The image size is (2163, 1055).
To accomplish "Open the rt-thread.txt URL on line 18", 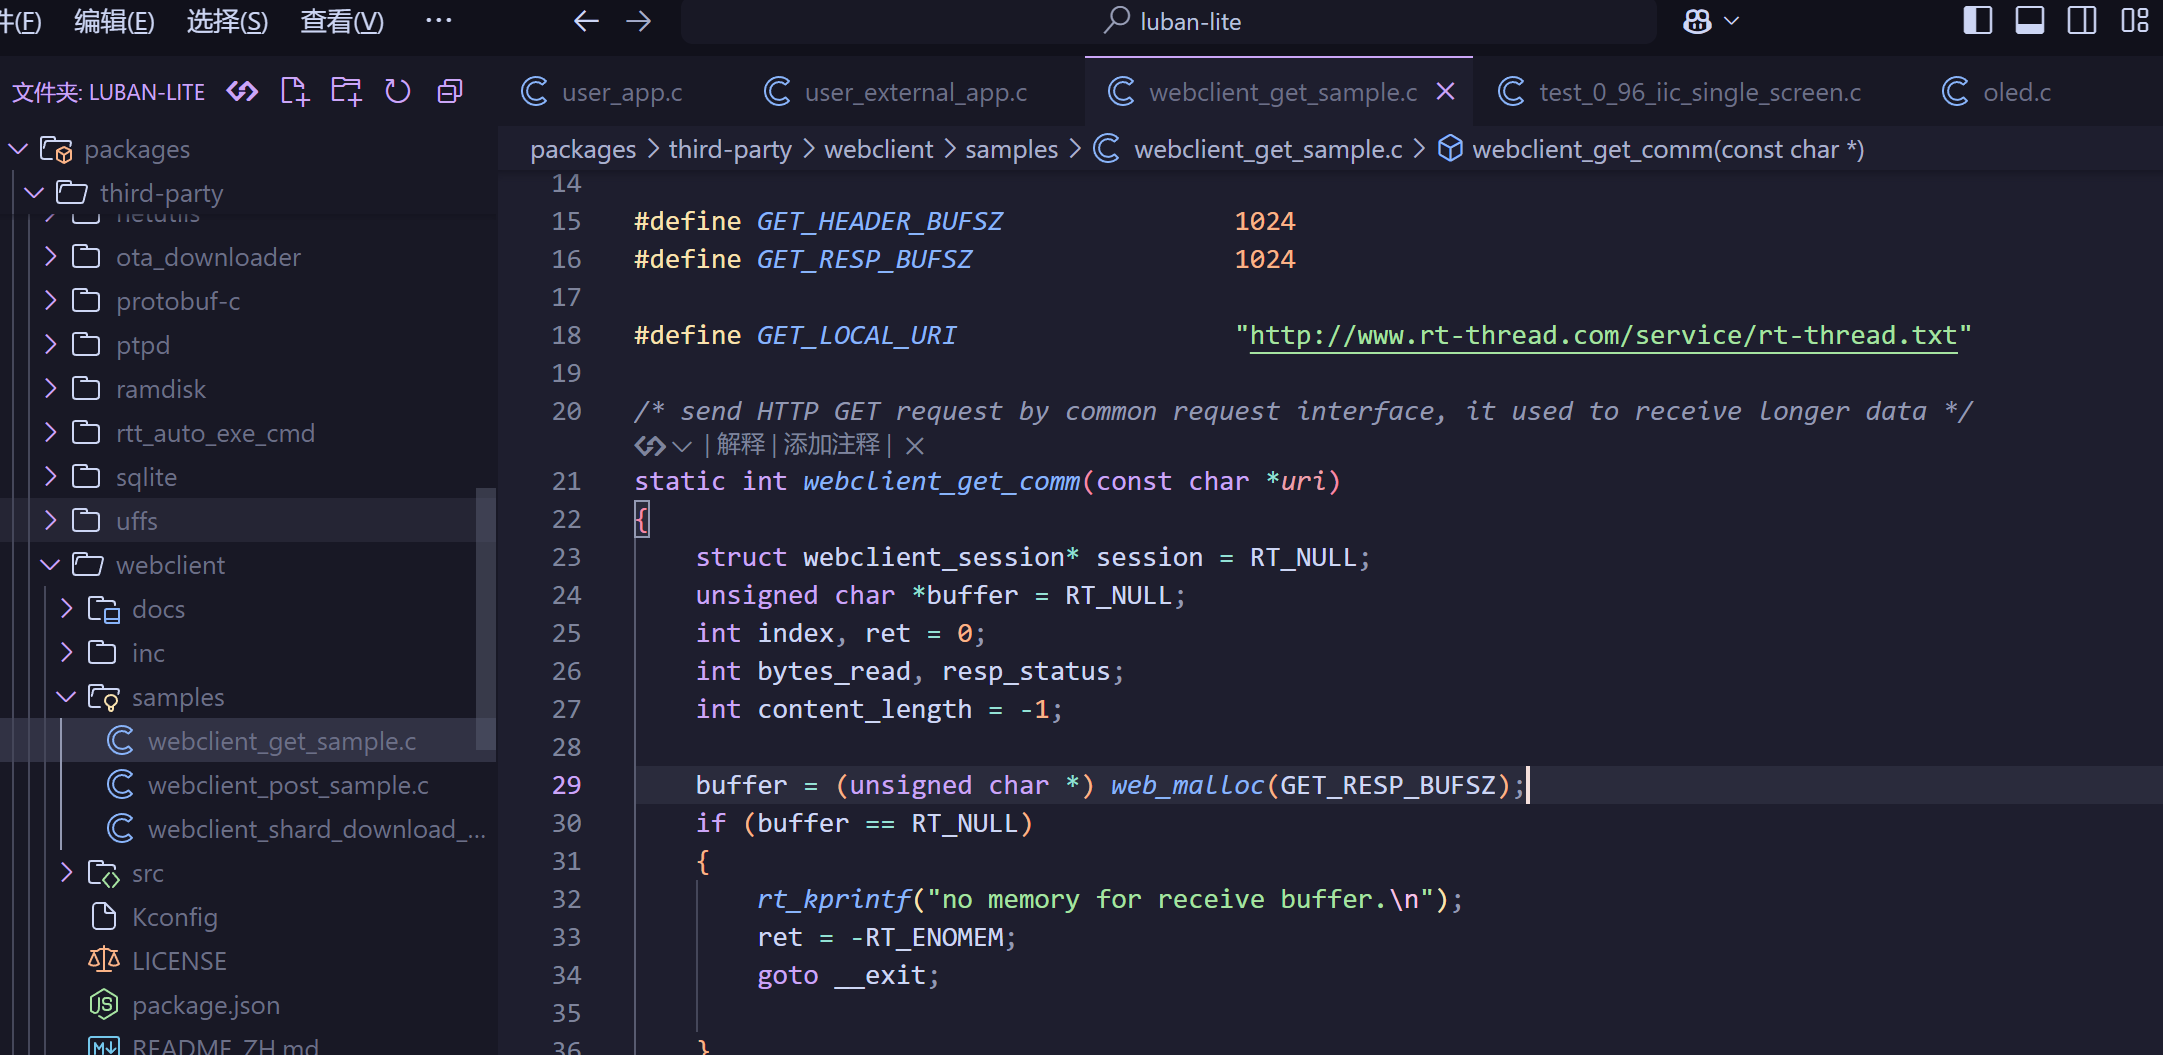I will click(1603, 335).
